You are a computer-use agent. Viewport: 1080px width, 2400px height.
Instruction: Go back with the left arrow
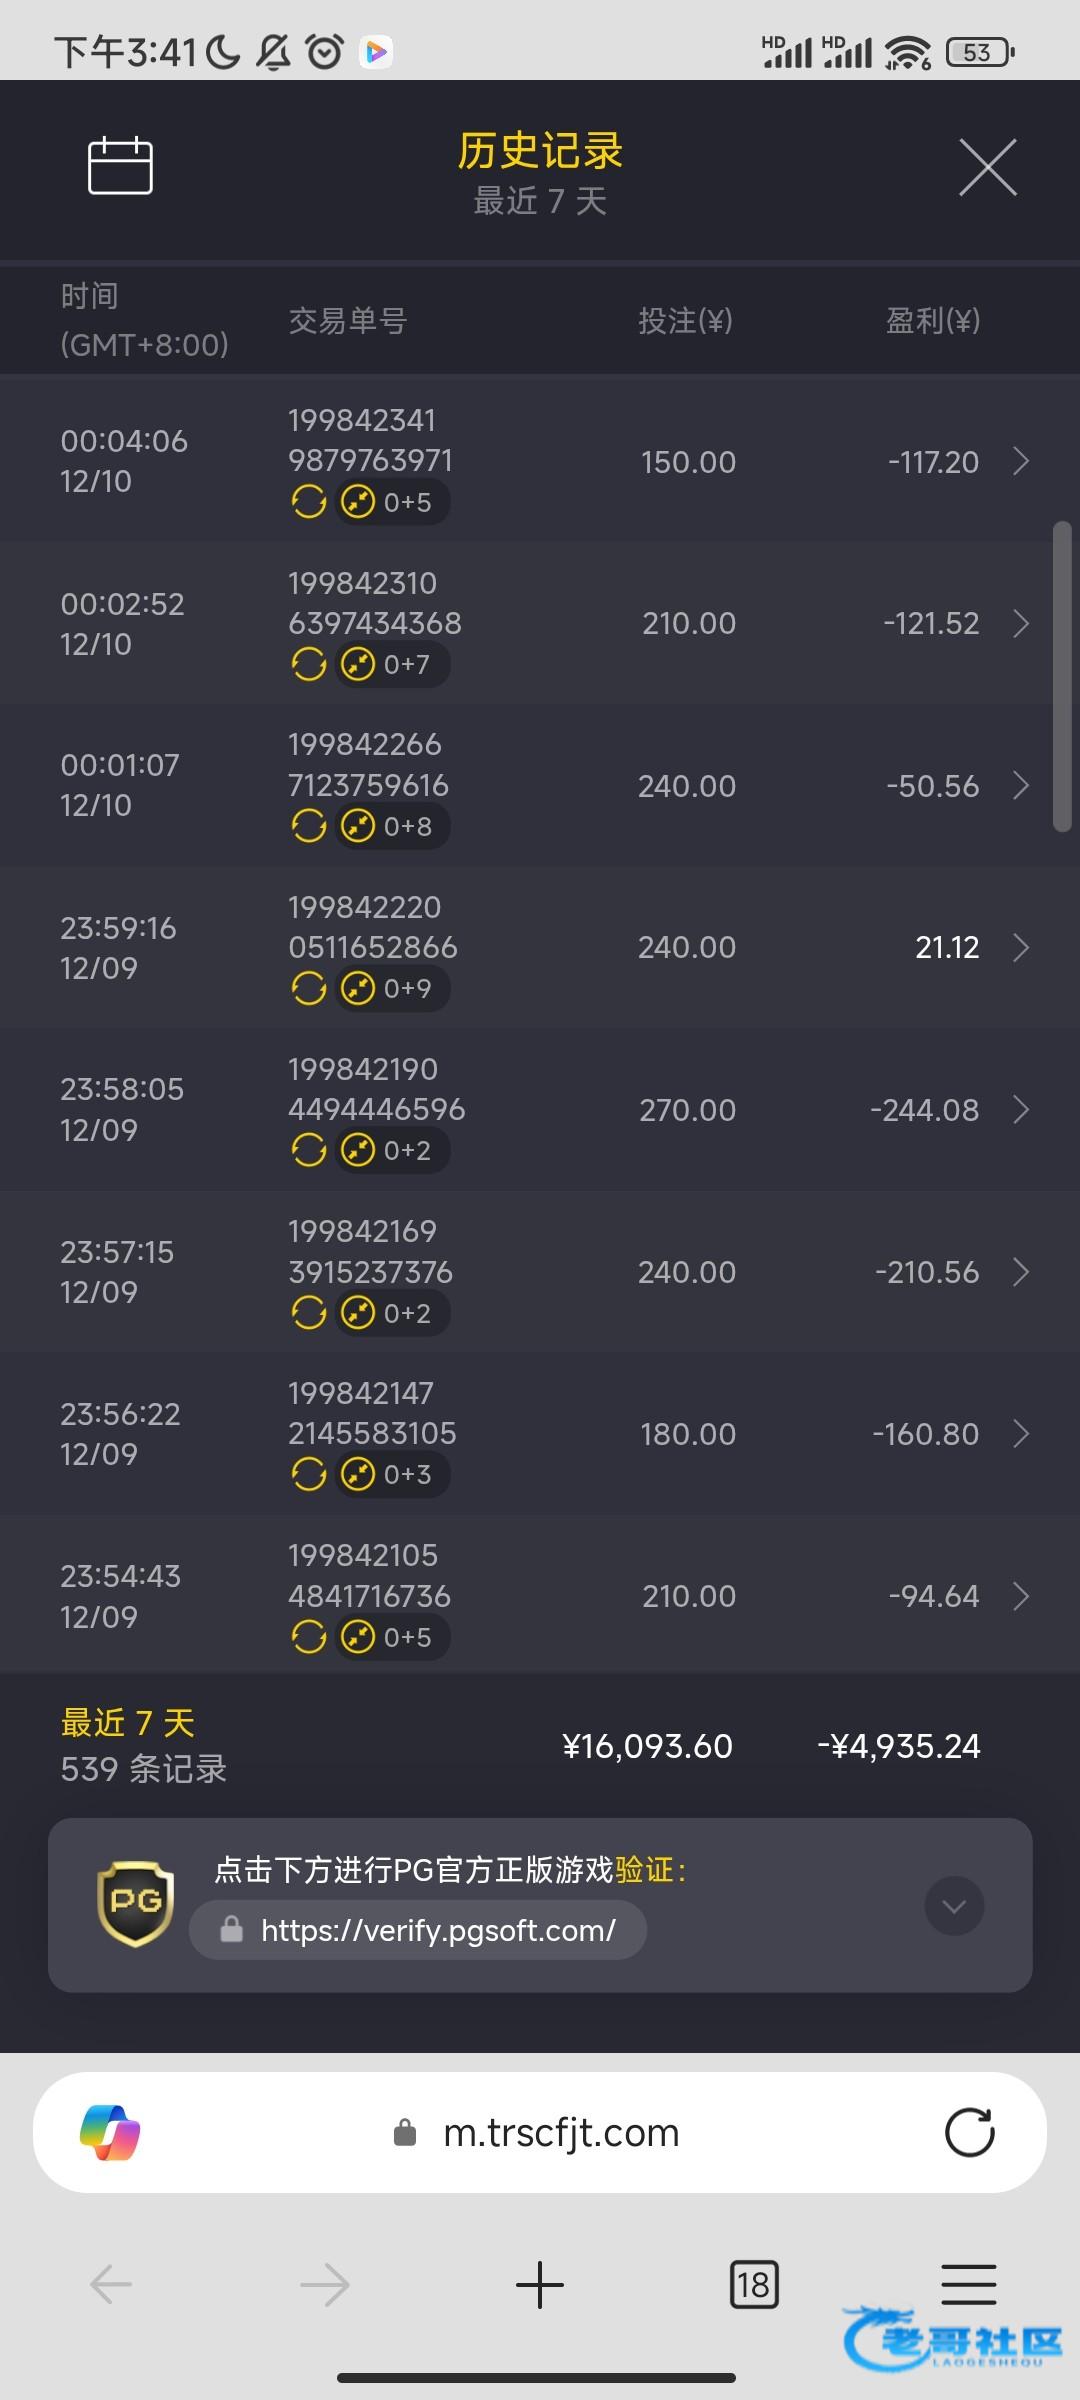tap(111, 2285)
